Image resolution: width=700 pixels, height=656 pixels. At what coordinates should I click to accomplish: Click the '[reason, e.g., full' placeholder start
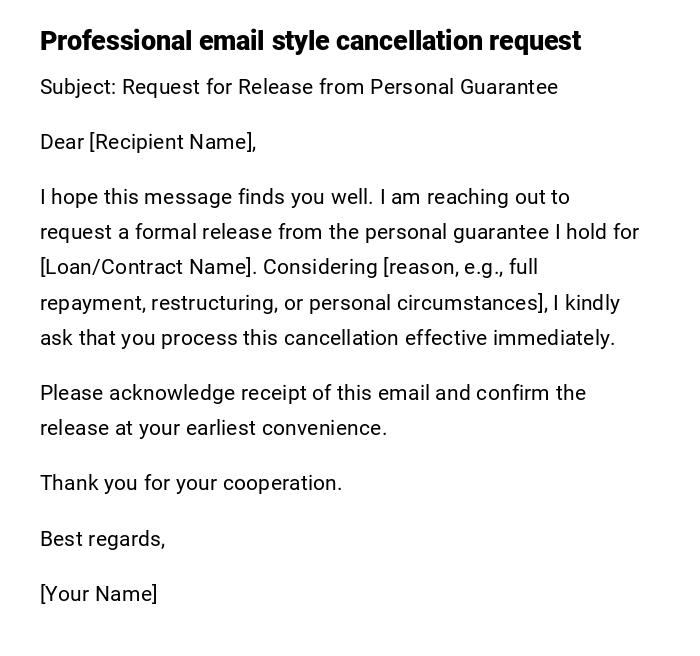461,267
